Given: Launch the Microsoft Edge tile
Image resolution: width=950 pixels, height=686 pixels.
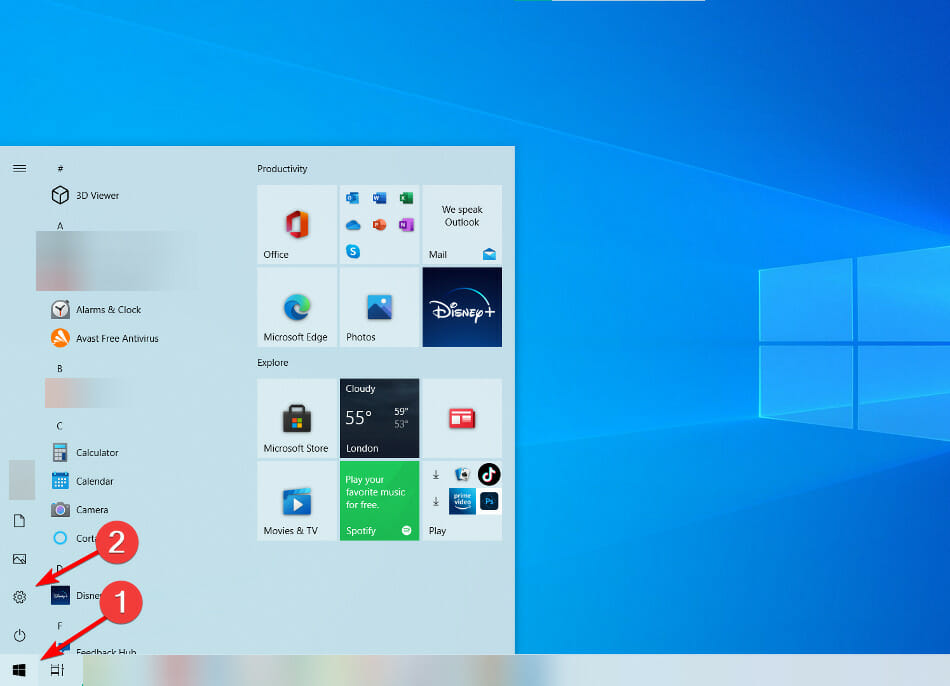Looking at the screenshot, I should [297, 307].
